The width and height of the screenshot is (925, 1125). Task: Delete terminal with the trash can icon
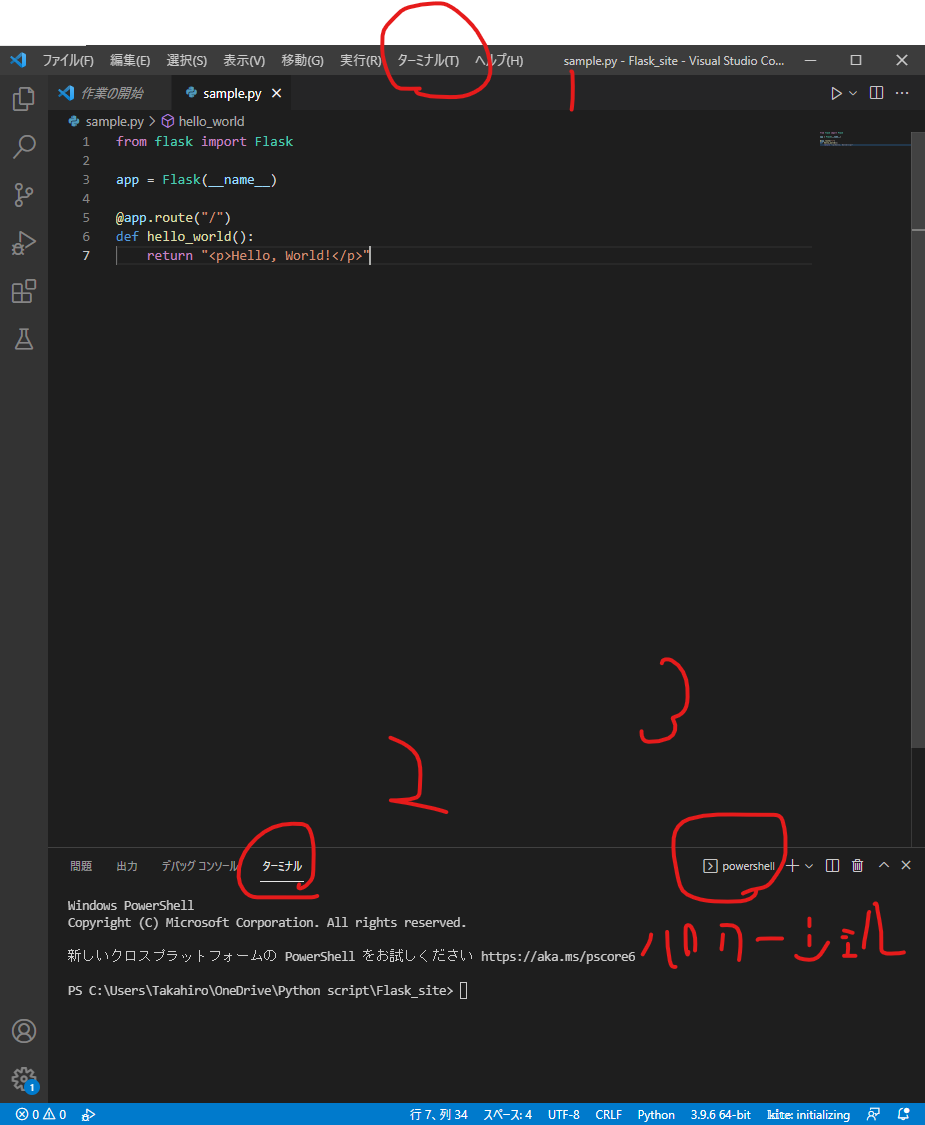pos(857,866)
